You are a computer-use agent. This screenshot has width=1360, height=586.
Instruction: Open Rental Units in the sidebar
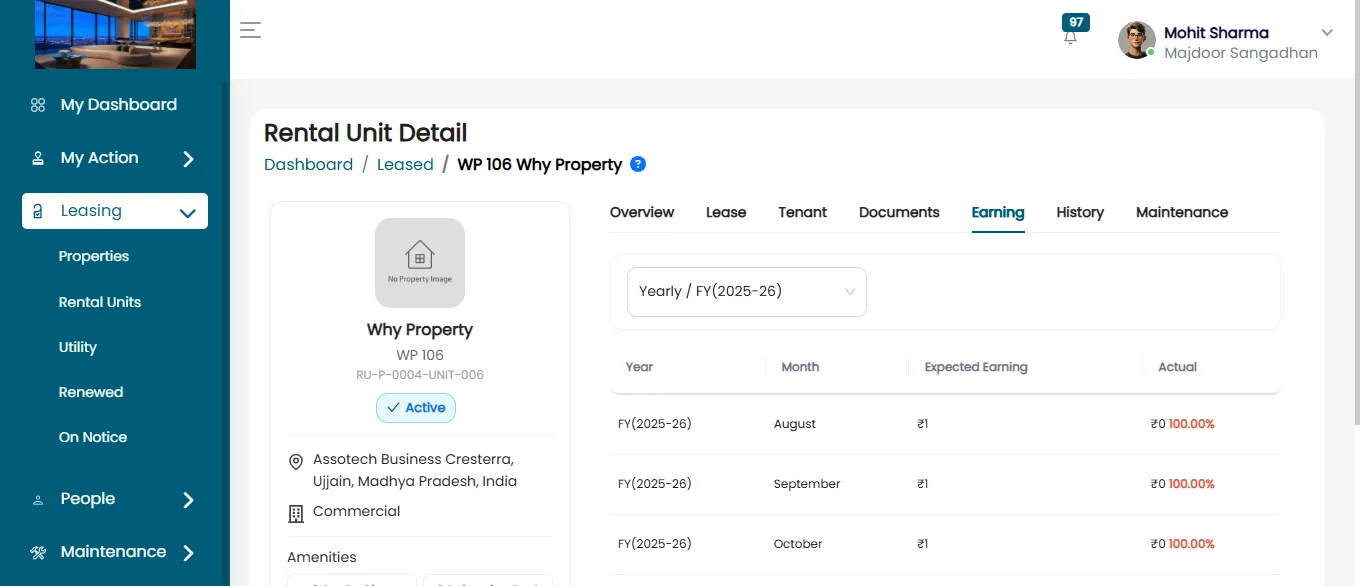point(100,302)
